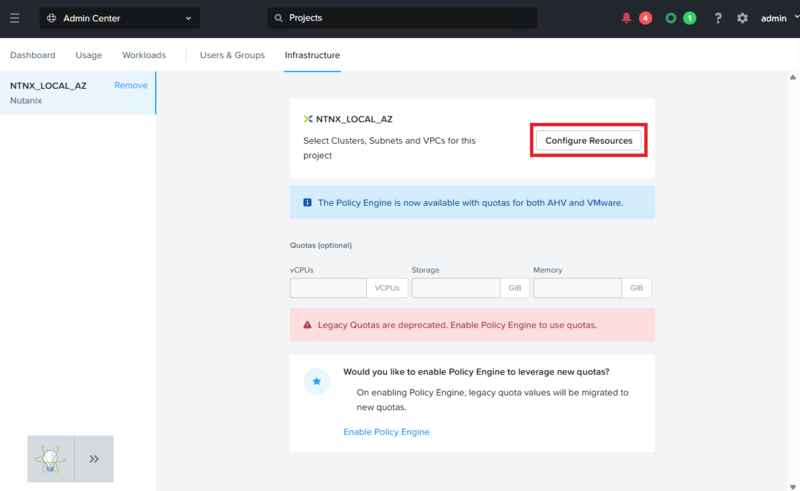Click the lightbulb assistant icon
Screen dimensions: 800x491
(x=51, y=459)
